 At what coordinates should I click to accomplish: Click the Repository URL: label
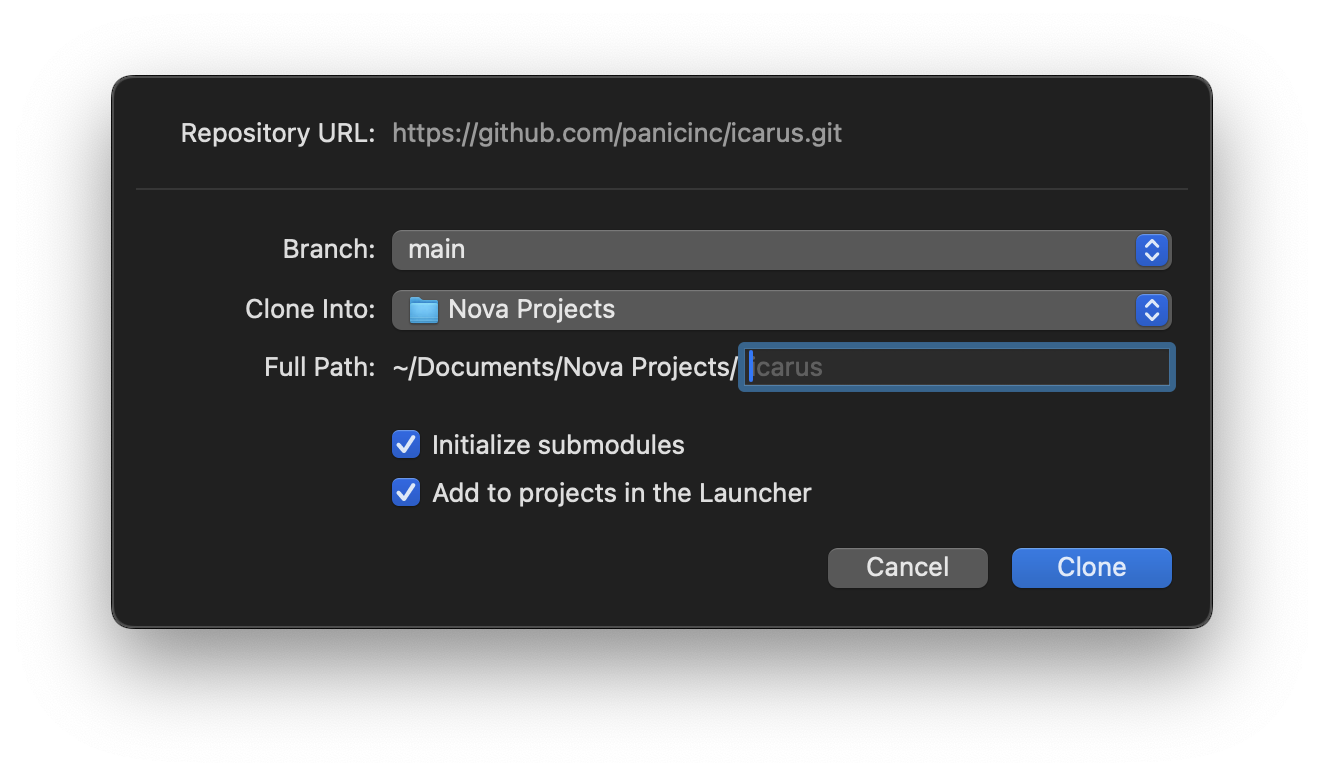pos(278,133)
